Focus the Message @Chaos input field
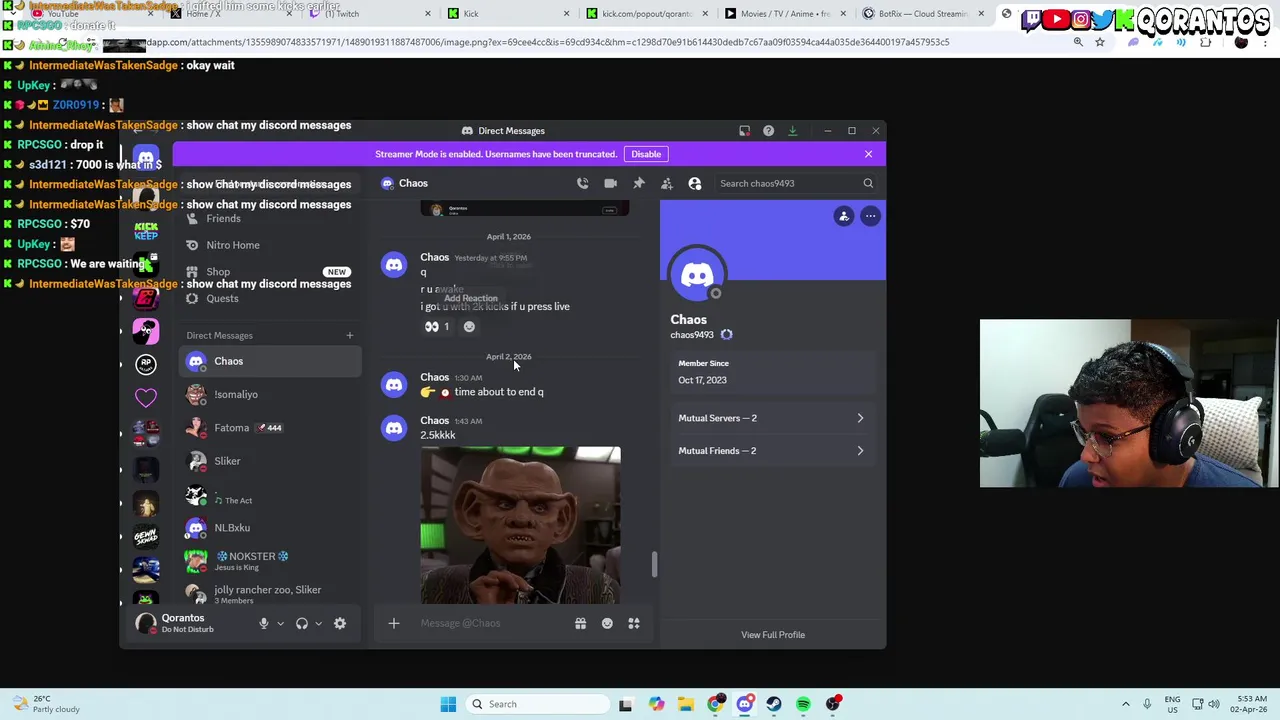The image size is (1280, 720). coord(490,623)
